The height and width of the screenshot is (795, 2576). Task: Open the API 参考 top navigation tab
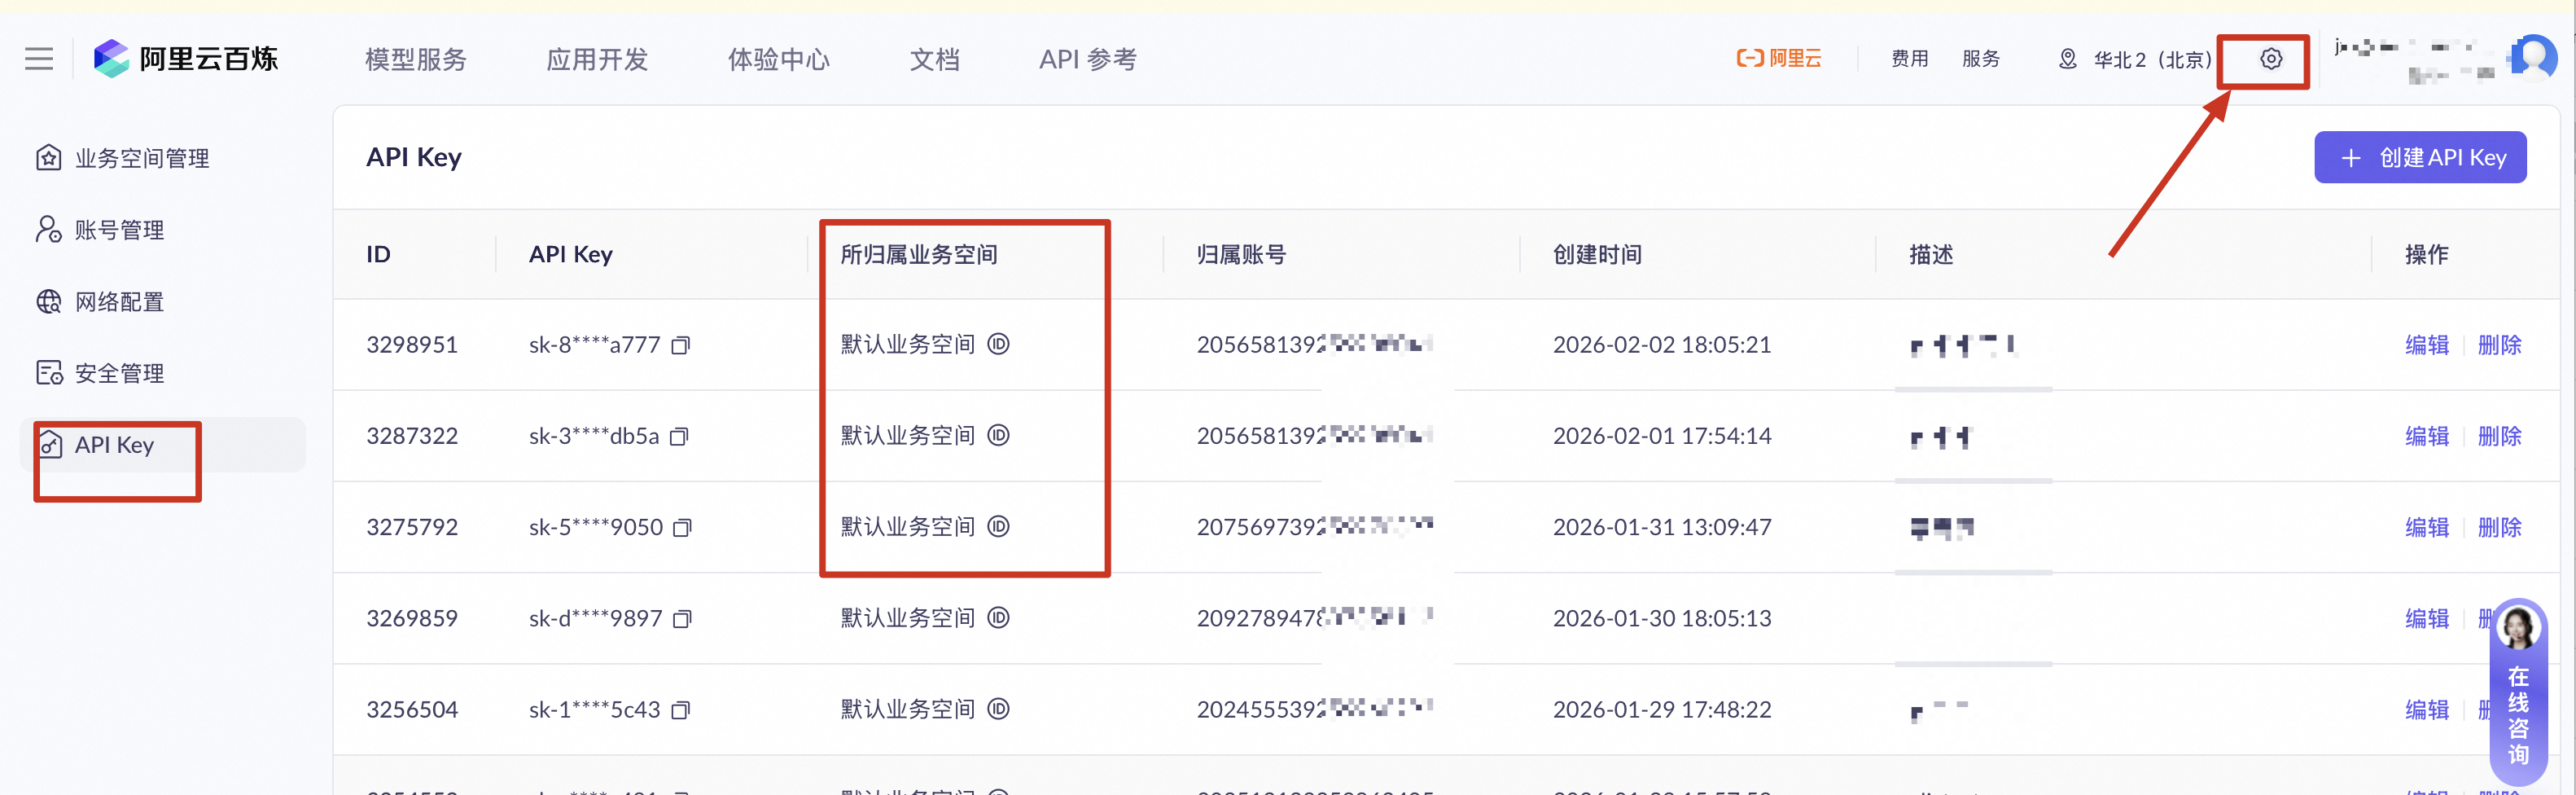[x=1088, y=59]
